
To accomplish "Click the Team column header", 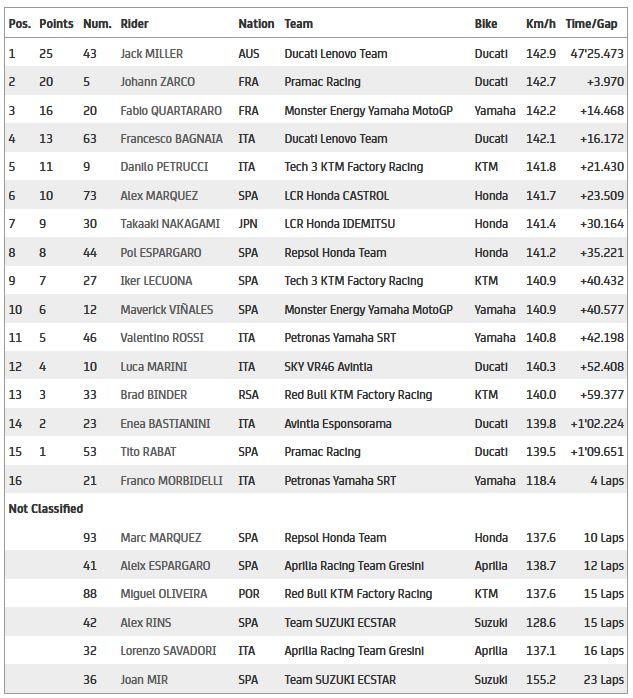I will point(298,23).
